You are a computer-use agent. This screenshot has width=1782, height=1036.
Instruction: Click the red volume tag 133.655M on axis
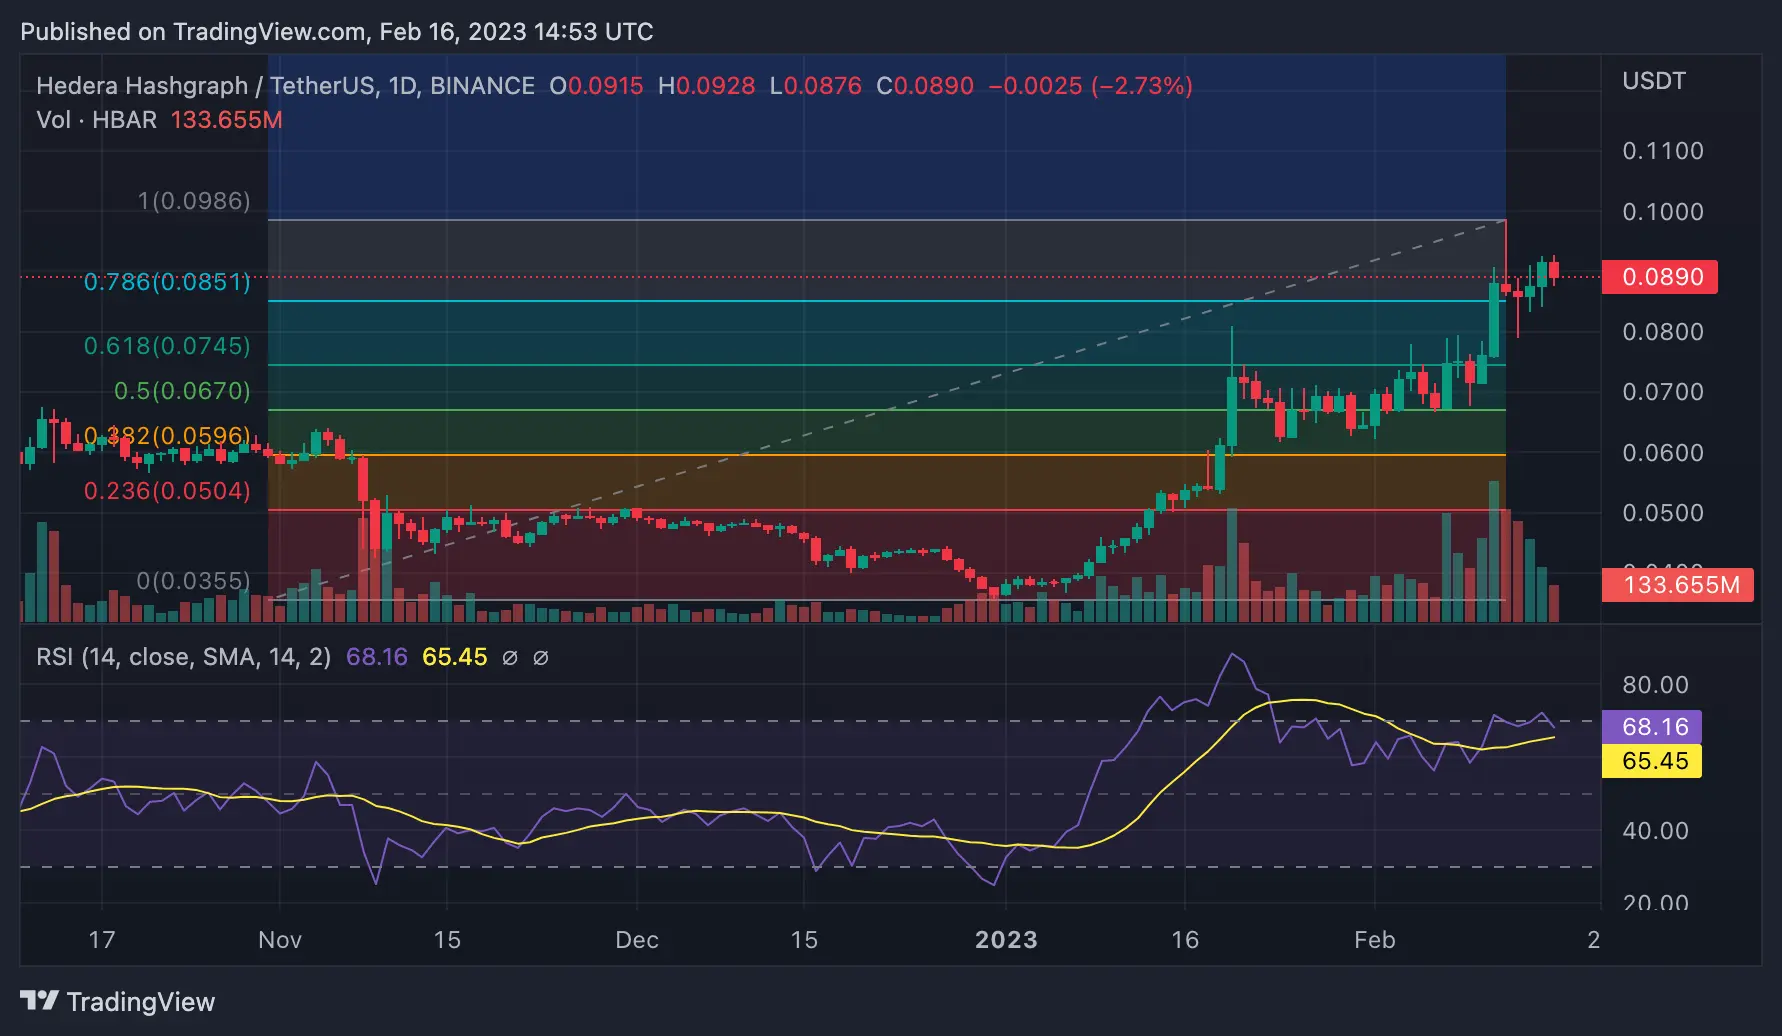1678,585
